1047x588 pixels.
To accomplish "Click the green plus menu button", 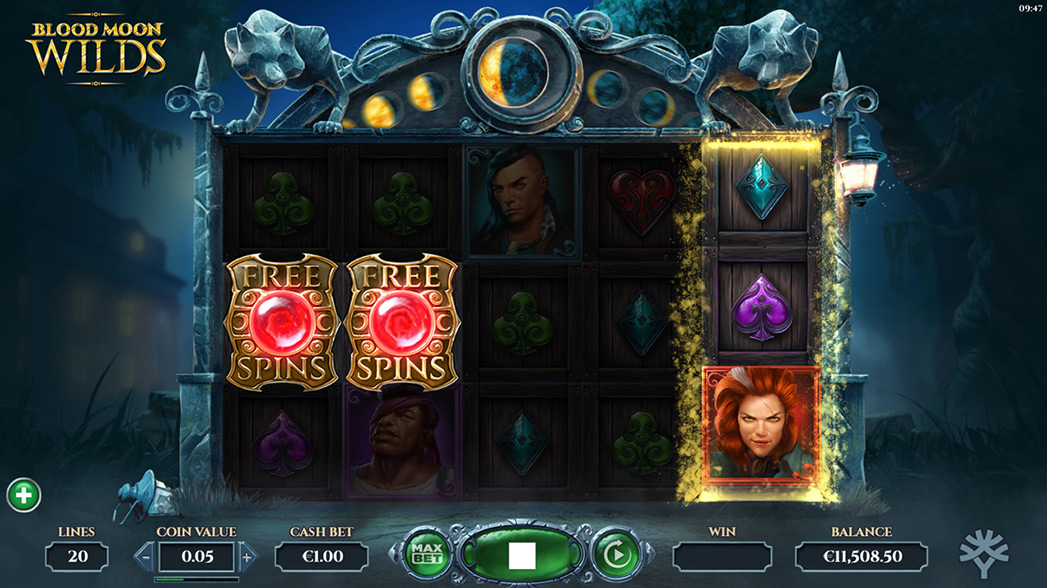I will (x=24, y=495).
